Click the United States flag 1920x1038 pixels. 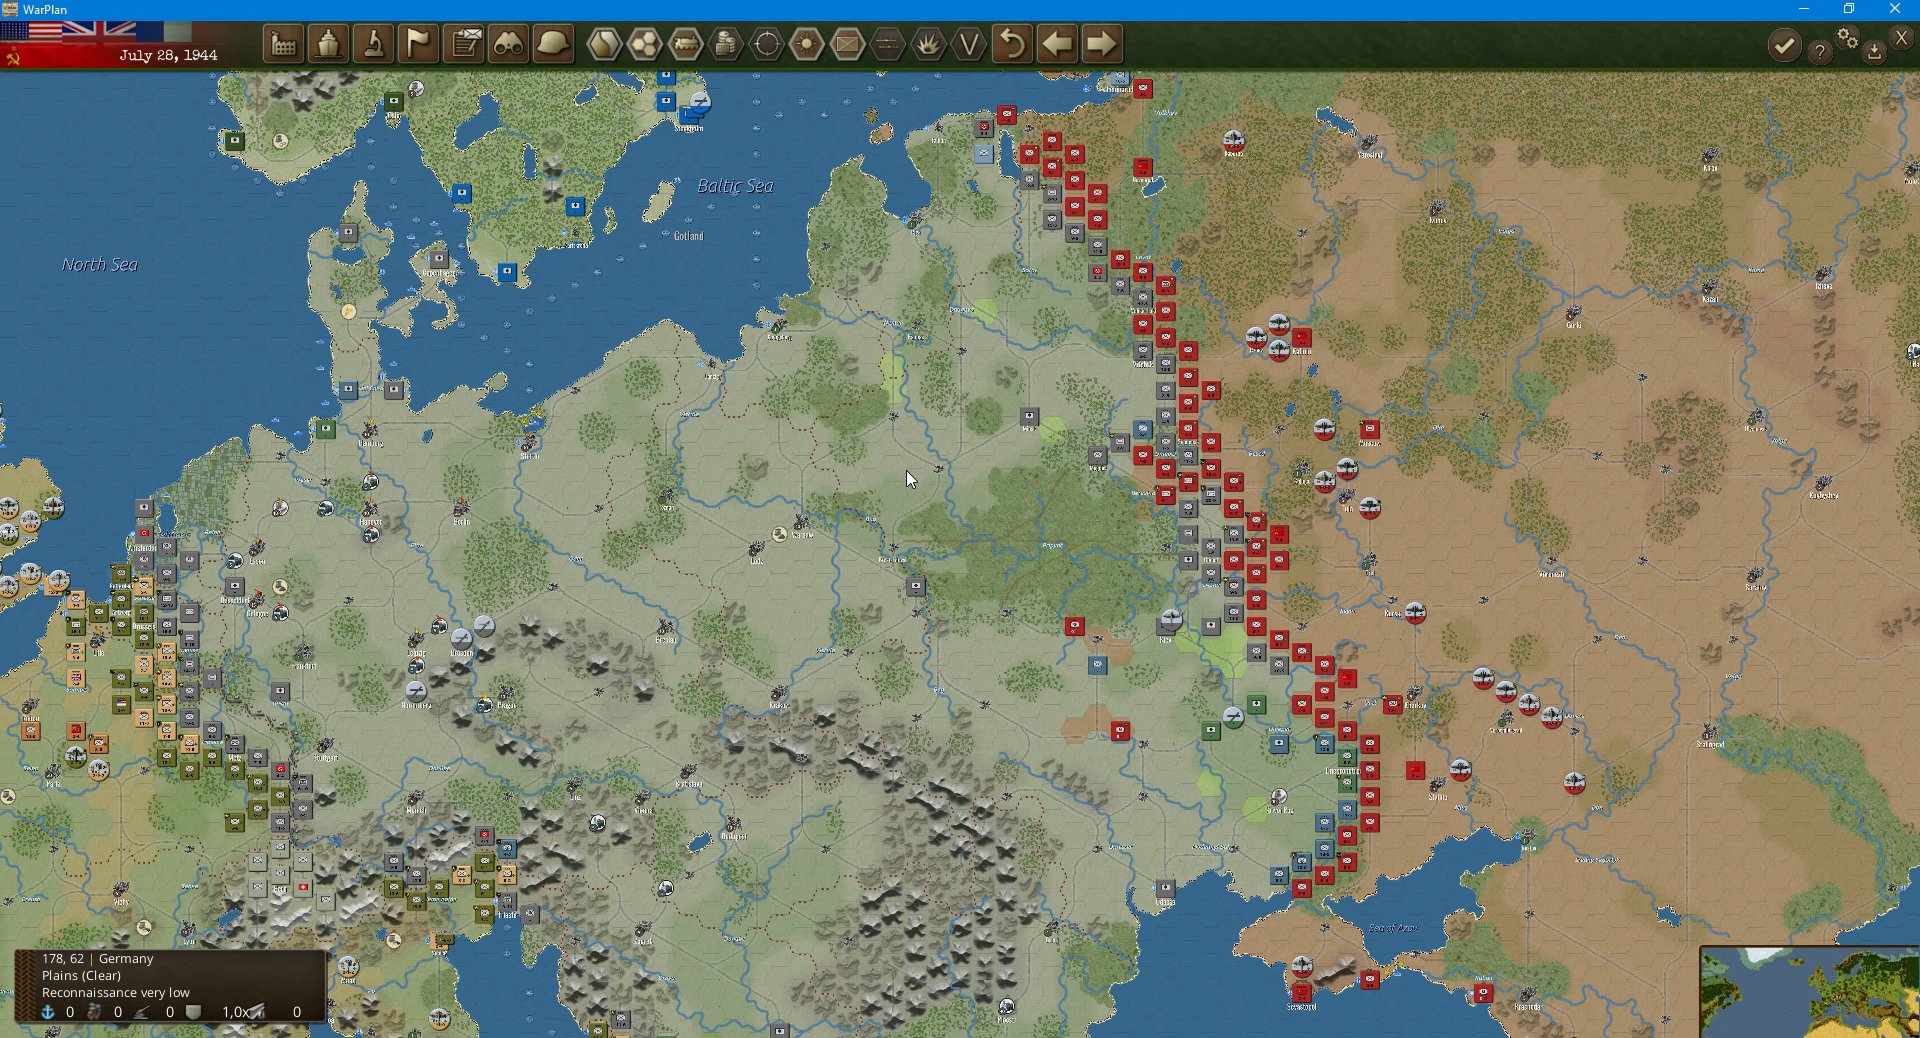point(31,31)
